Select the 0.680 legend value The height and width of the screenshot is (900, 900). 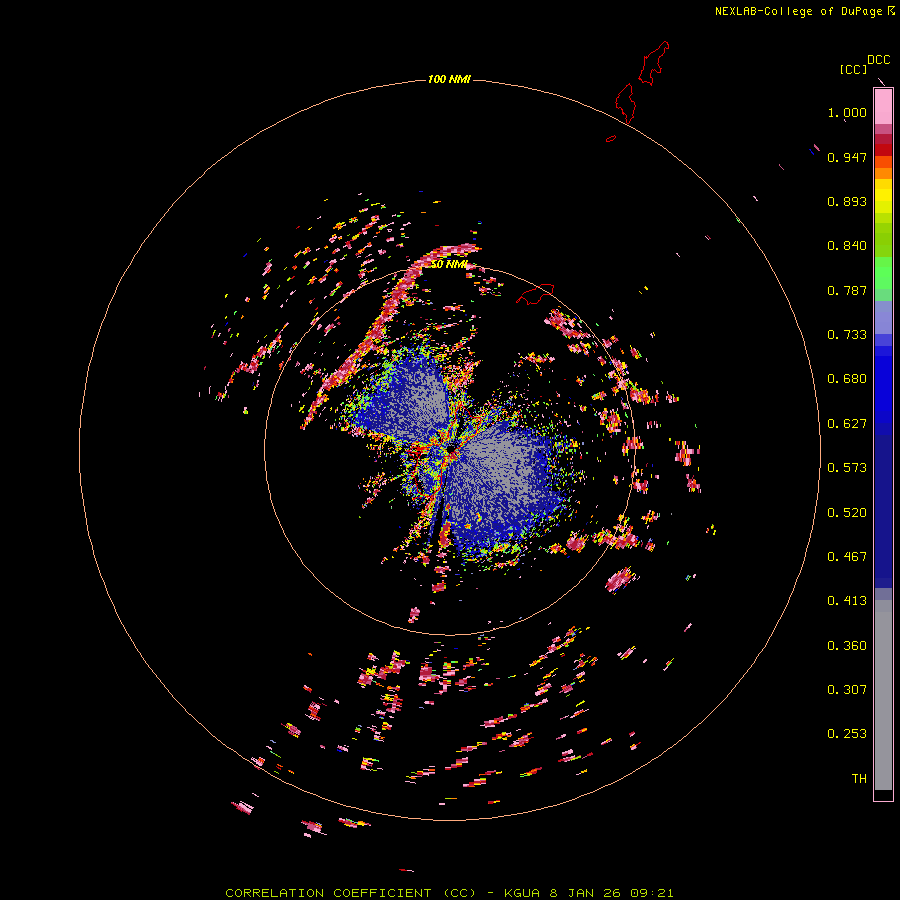(847, 379)
